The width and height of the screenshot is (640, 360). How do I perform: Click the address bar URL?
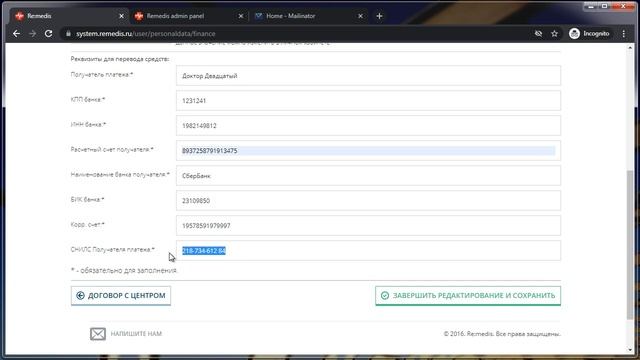point(146,33)
